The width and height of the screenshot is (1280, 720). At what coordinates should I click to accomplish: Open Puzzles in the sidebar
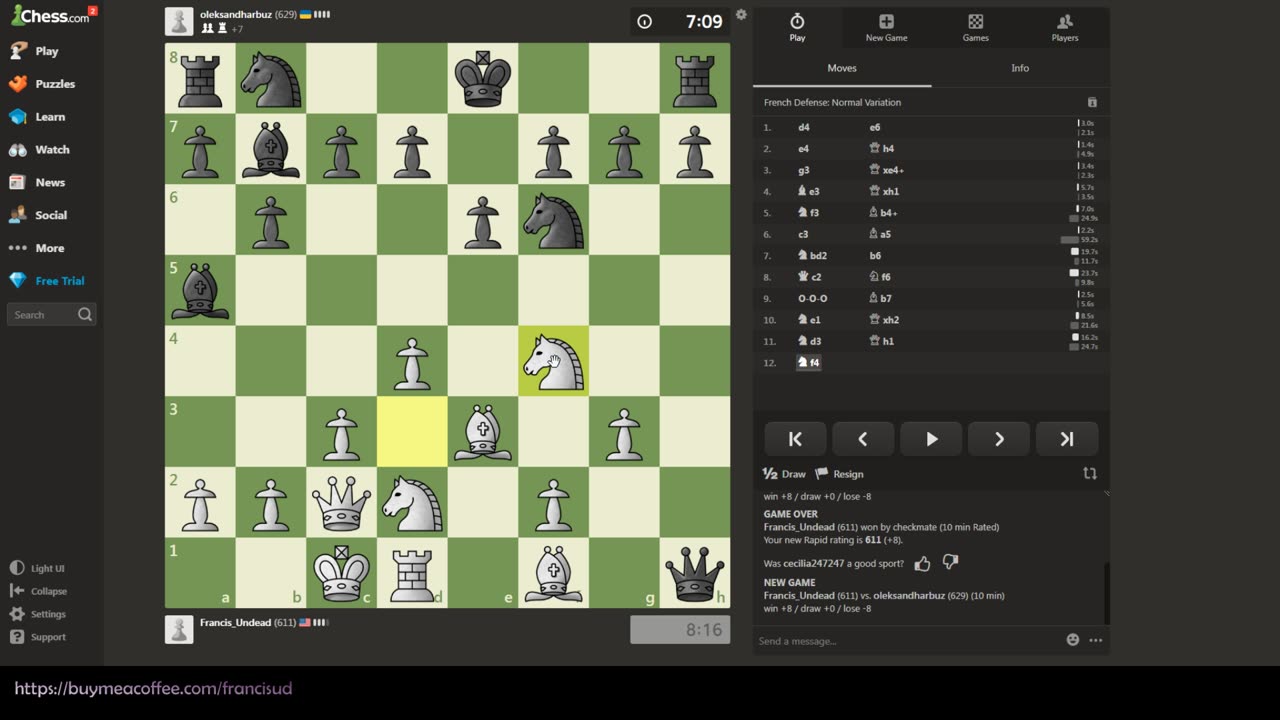42,84
